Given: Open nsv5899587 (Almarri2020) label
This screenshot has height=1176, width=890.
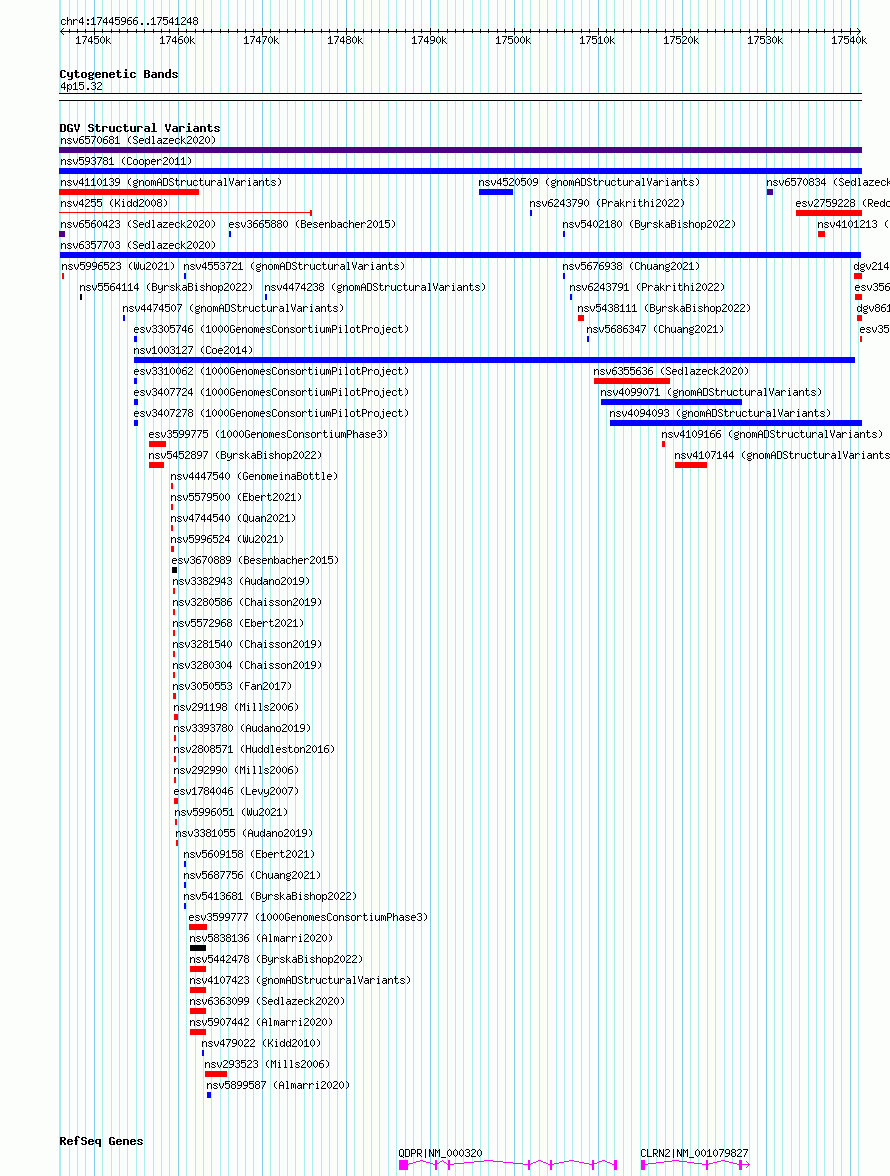Looking at the screenshot, I should (x=278, y=1085).
